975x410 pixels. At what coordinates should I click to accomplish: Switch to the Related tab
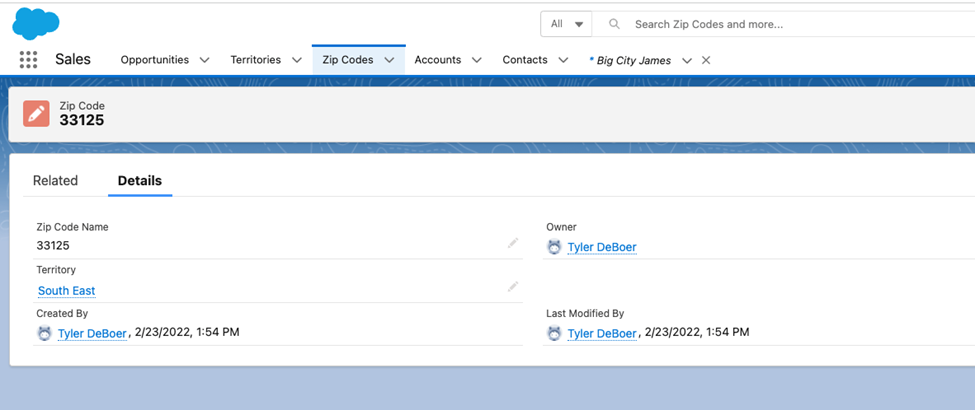[55, 181]
